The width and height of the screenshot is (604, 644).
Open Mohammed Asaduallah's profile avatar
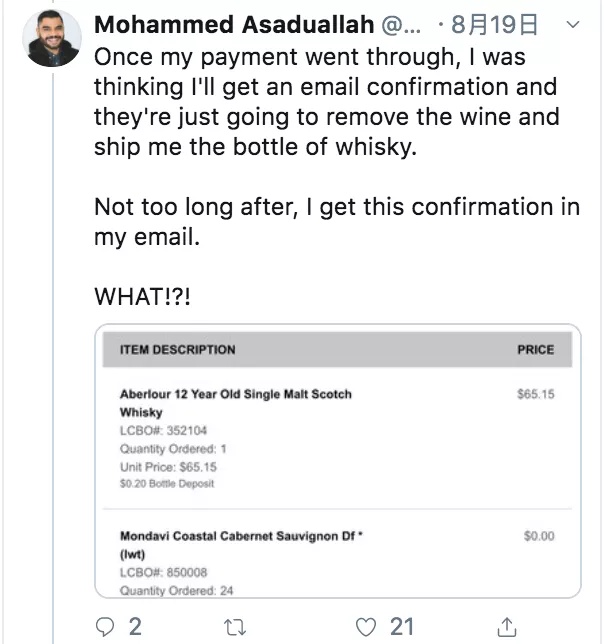(x=52, y=38)
